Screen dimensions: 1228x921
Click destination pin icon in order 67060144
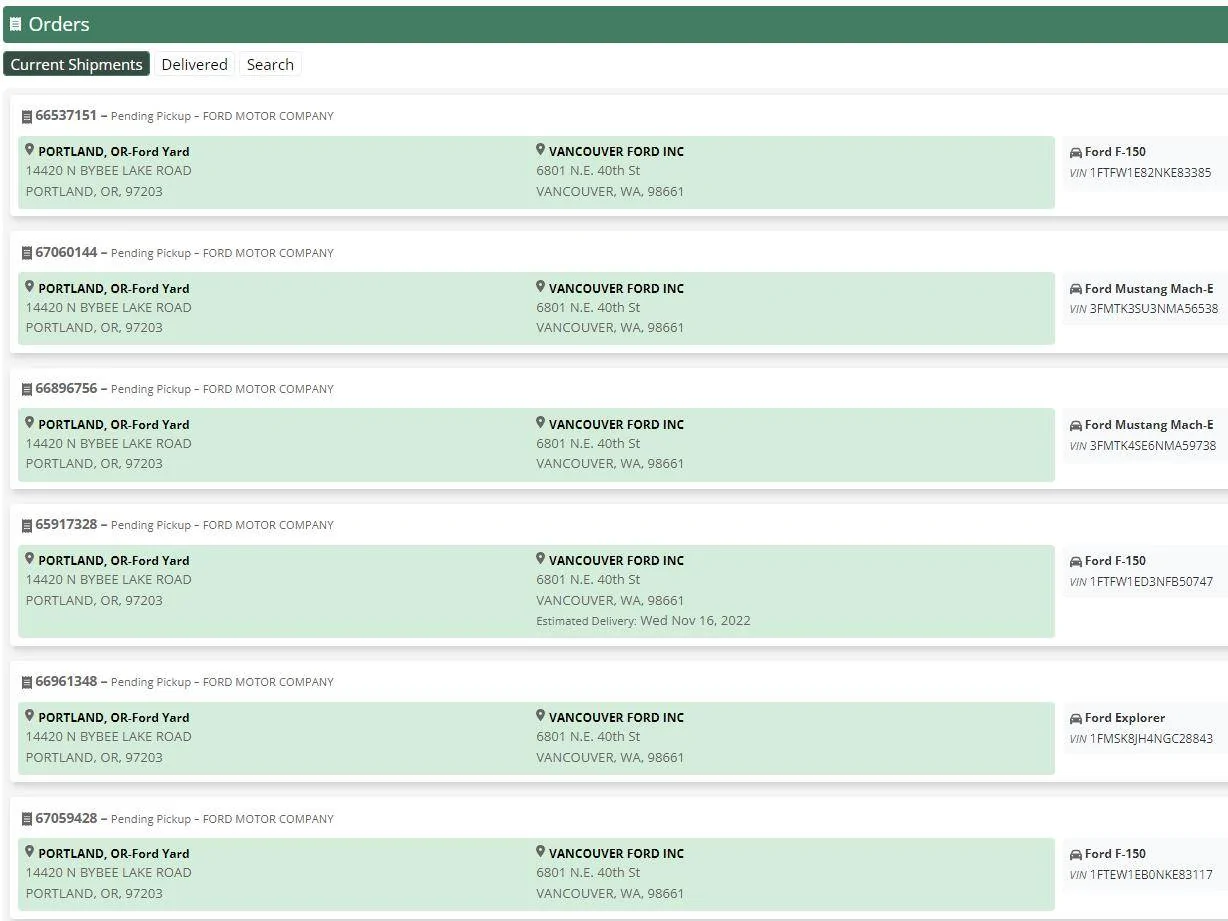[540, 287]
